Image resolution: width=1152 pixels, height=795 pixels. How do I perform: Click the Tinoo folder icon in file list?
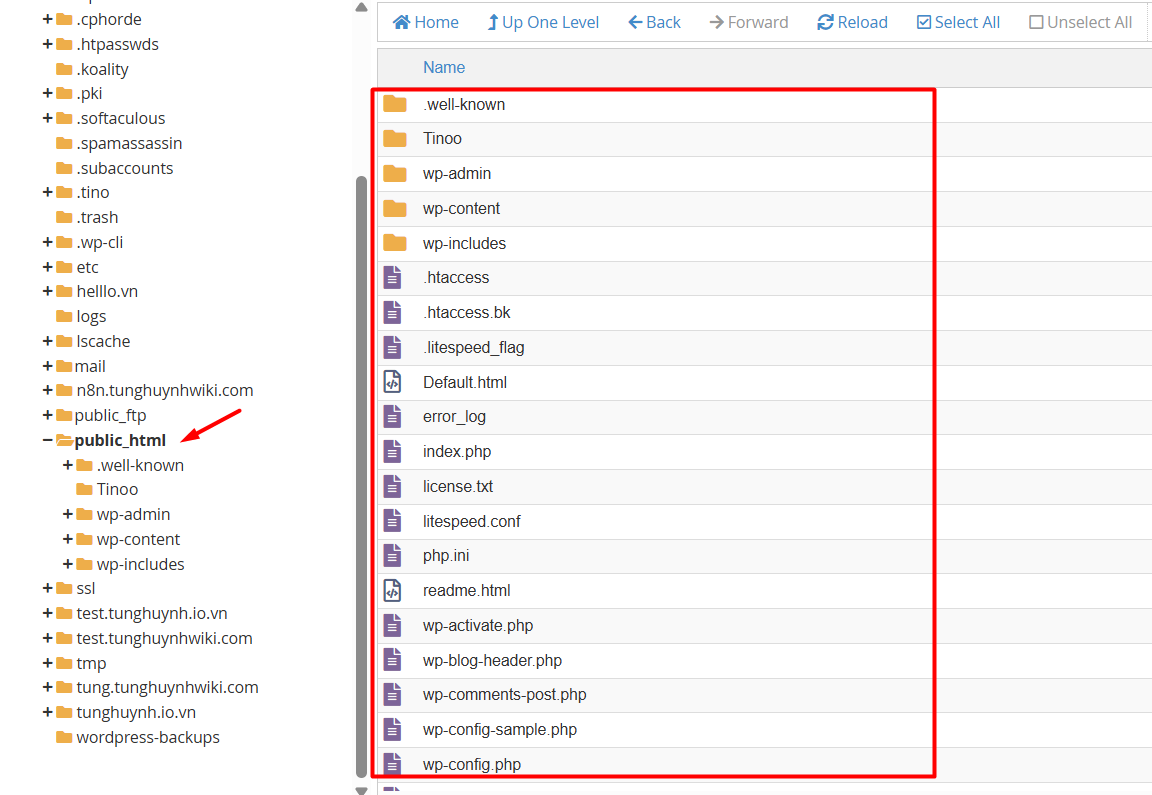pos(394,139)
